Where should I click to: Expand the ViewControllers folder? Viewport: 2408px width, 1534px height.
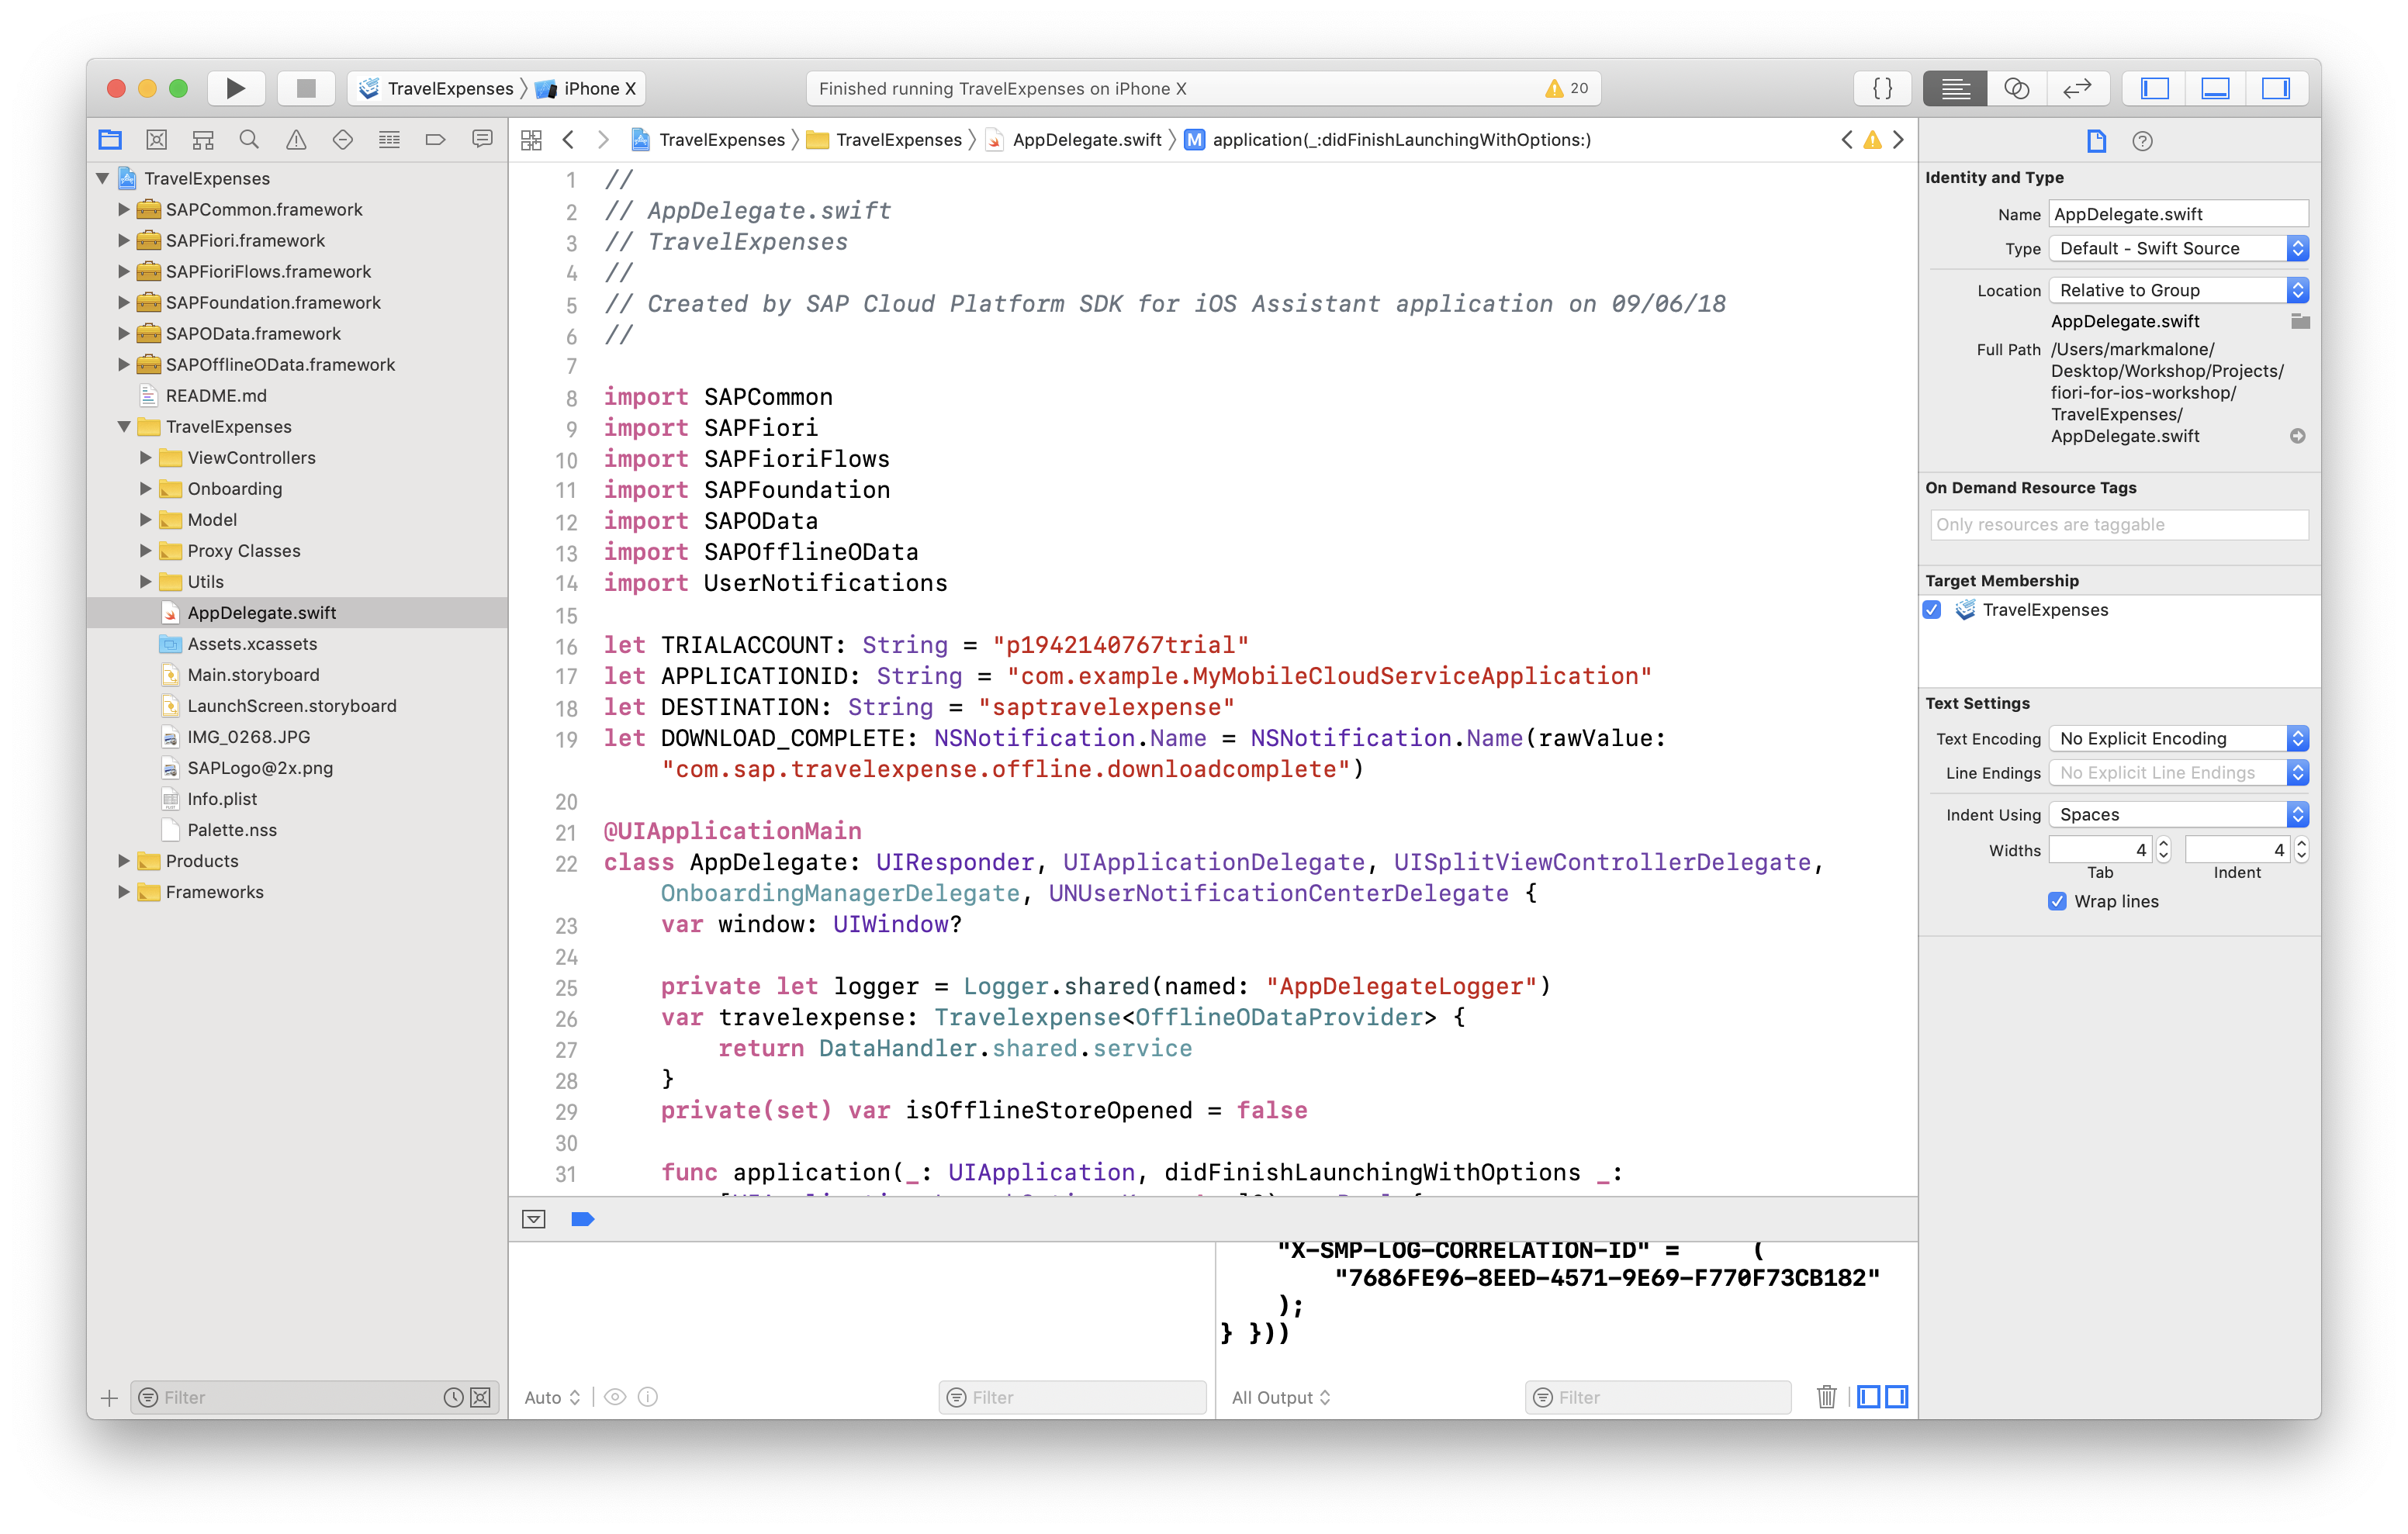[146, 458]
